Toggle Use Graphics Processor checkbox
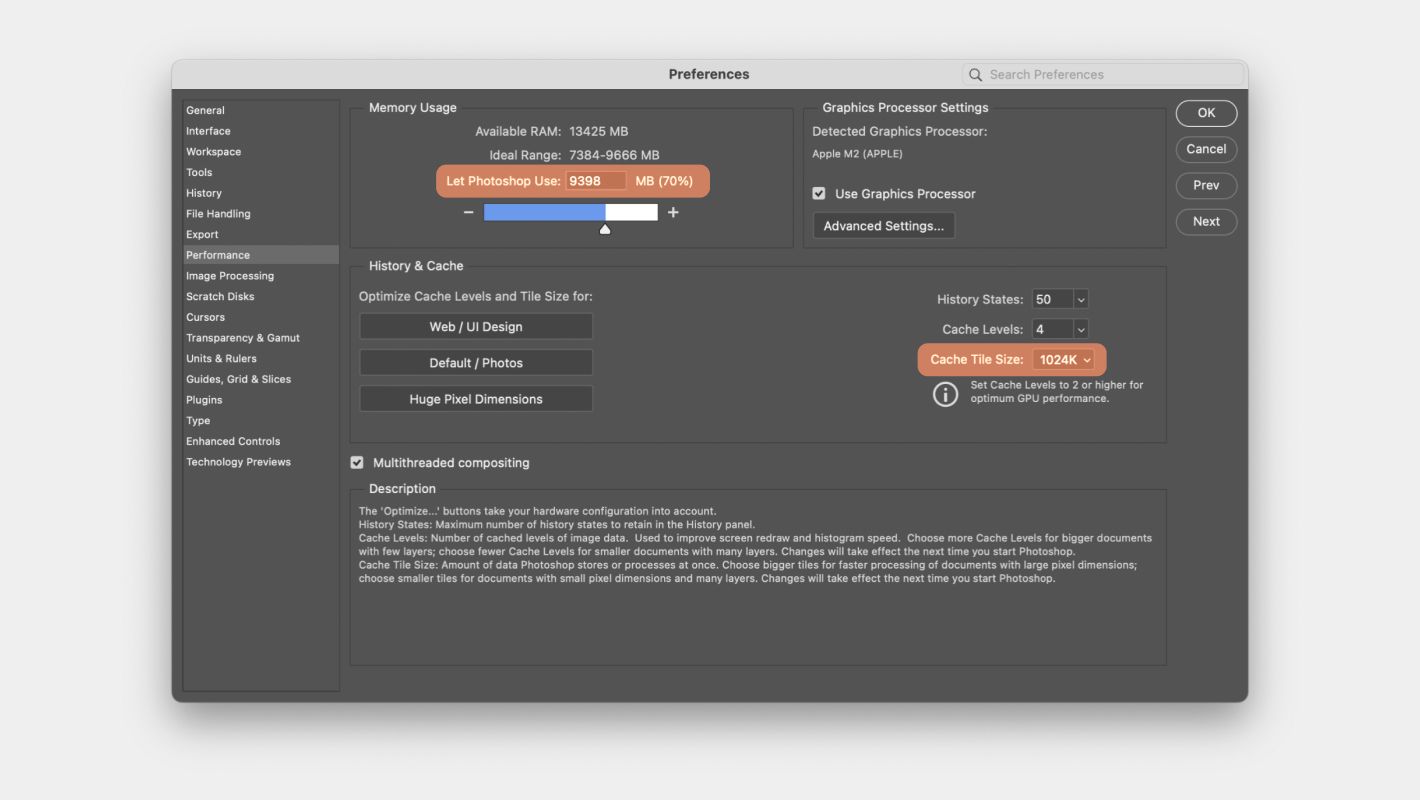Image resolution: width=1420 pixels, height=800 pixels. [819, 194]
